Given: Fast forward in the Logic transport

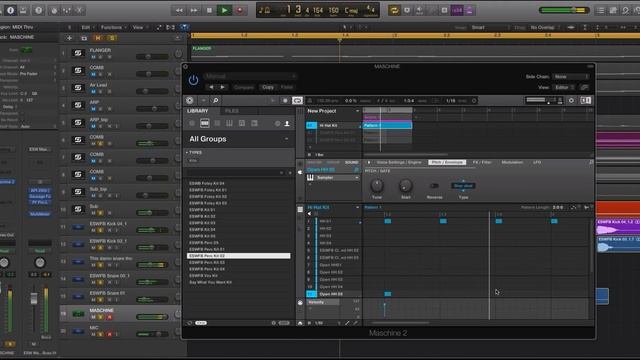Looking at the screenshot, I should (x=194, y=10).
